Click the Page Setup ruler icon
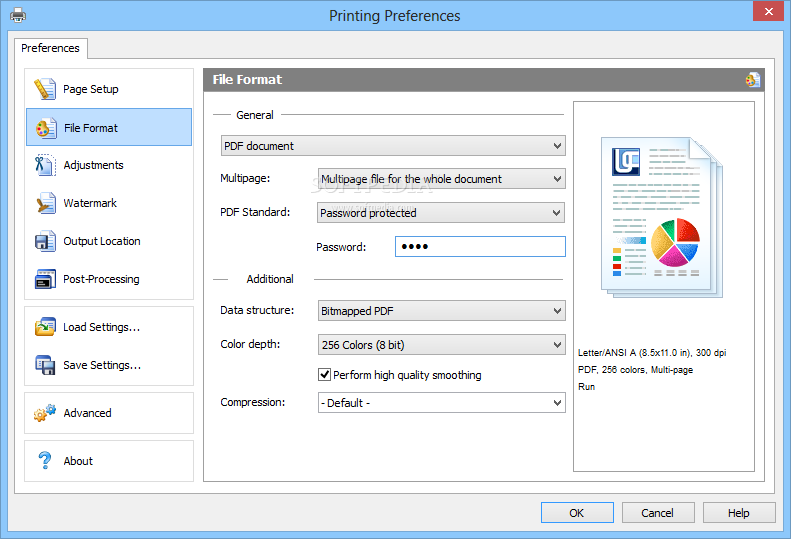Viewport: 791px width, 539px height. (x=45, y=89)
